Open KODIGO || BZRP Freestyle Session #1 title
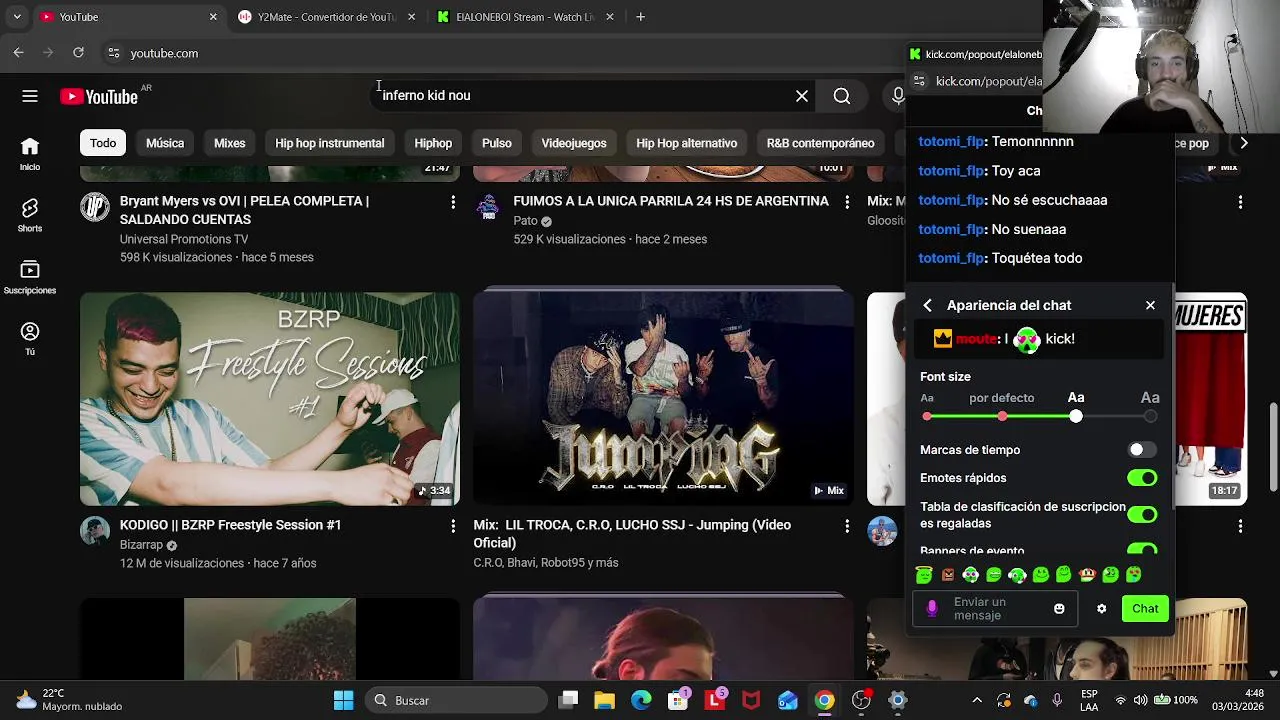The image size is (1280, 720). pyautogui.click(x=231, y=525)
